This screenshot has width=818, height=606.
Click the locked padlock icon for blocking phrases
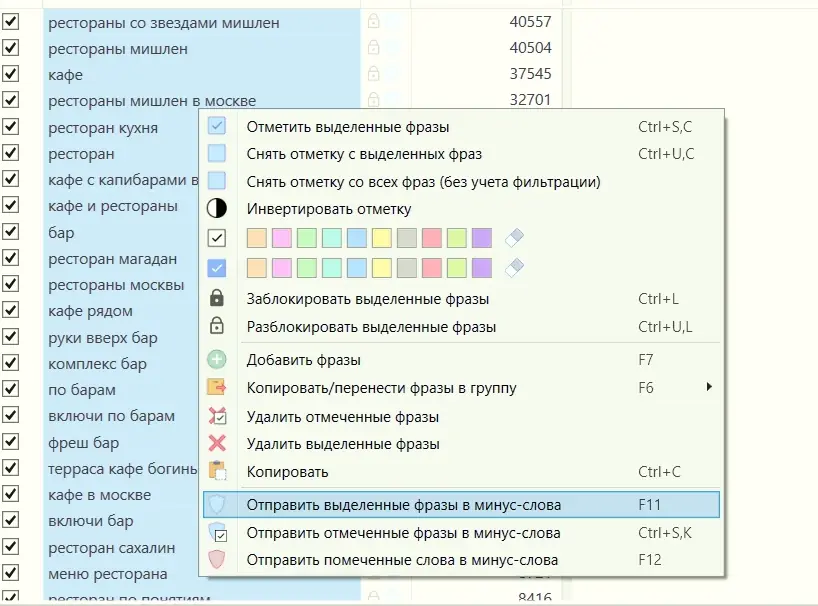[x=216, y=298]
